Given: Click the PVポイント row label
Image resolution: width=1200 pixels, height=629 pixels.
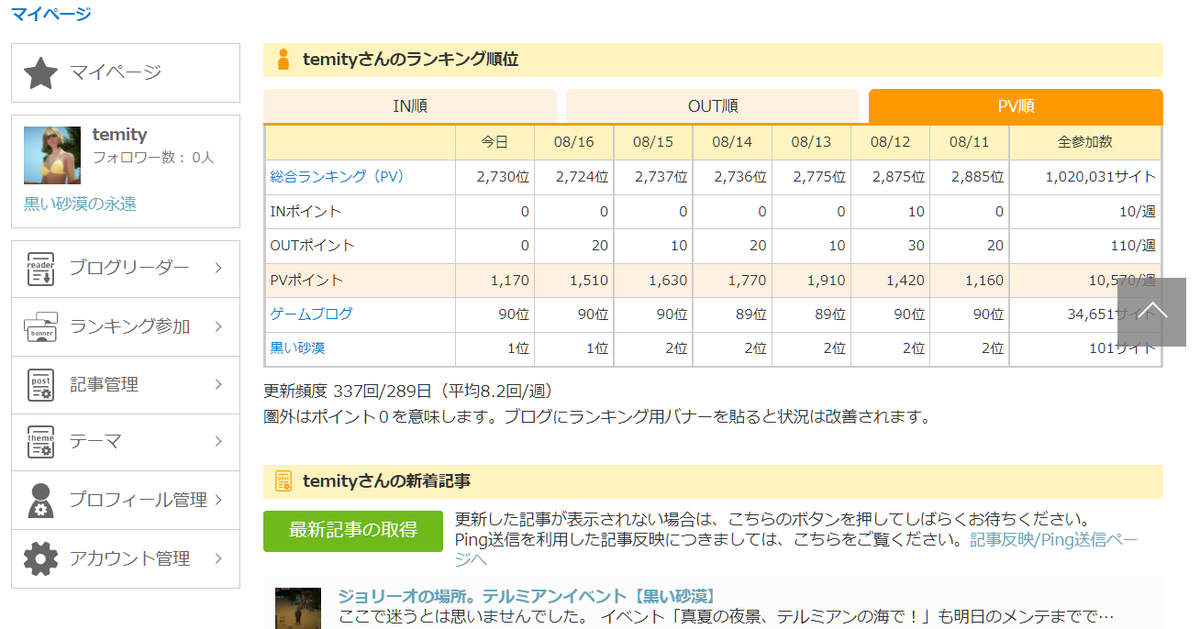Looking at the screenshot, I should [x=307, y=280].
